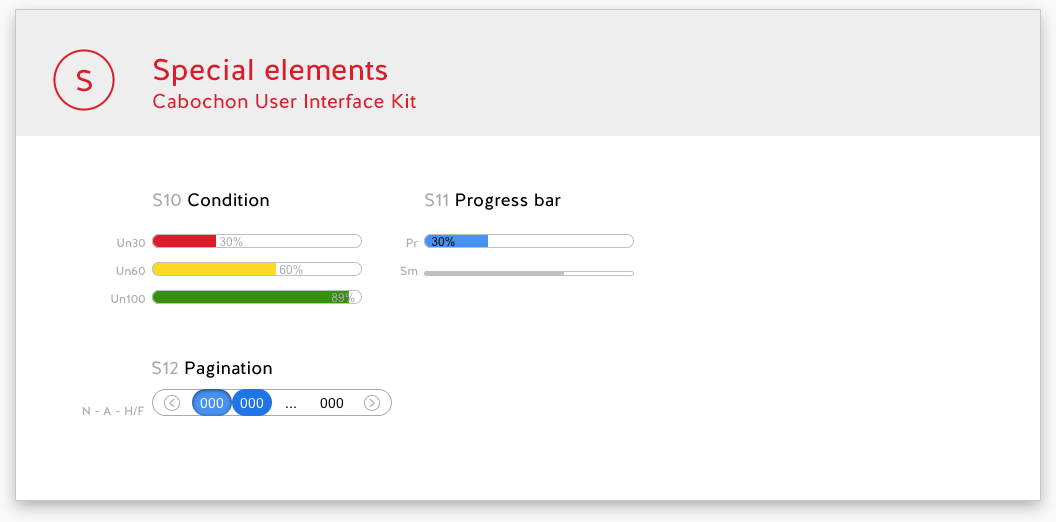Click the green 89% condition bar
Viewport: 1056px width, 522px height.
click(x=257, y=297)
